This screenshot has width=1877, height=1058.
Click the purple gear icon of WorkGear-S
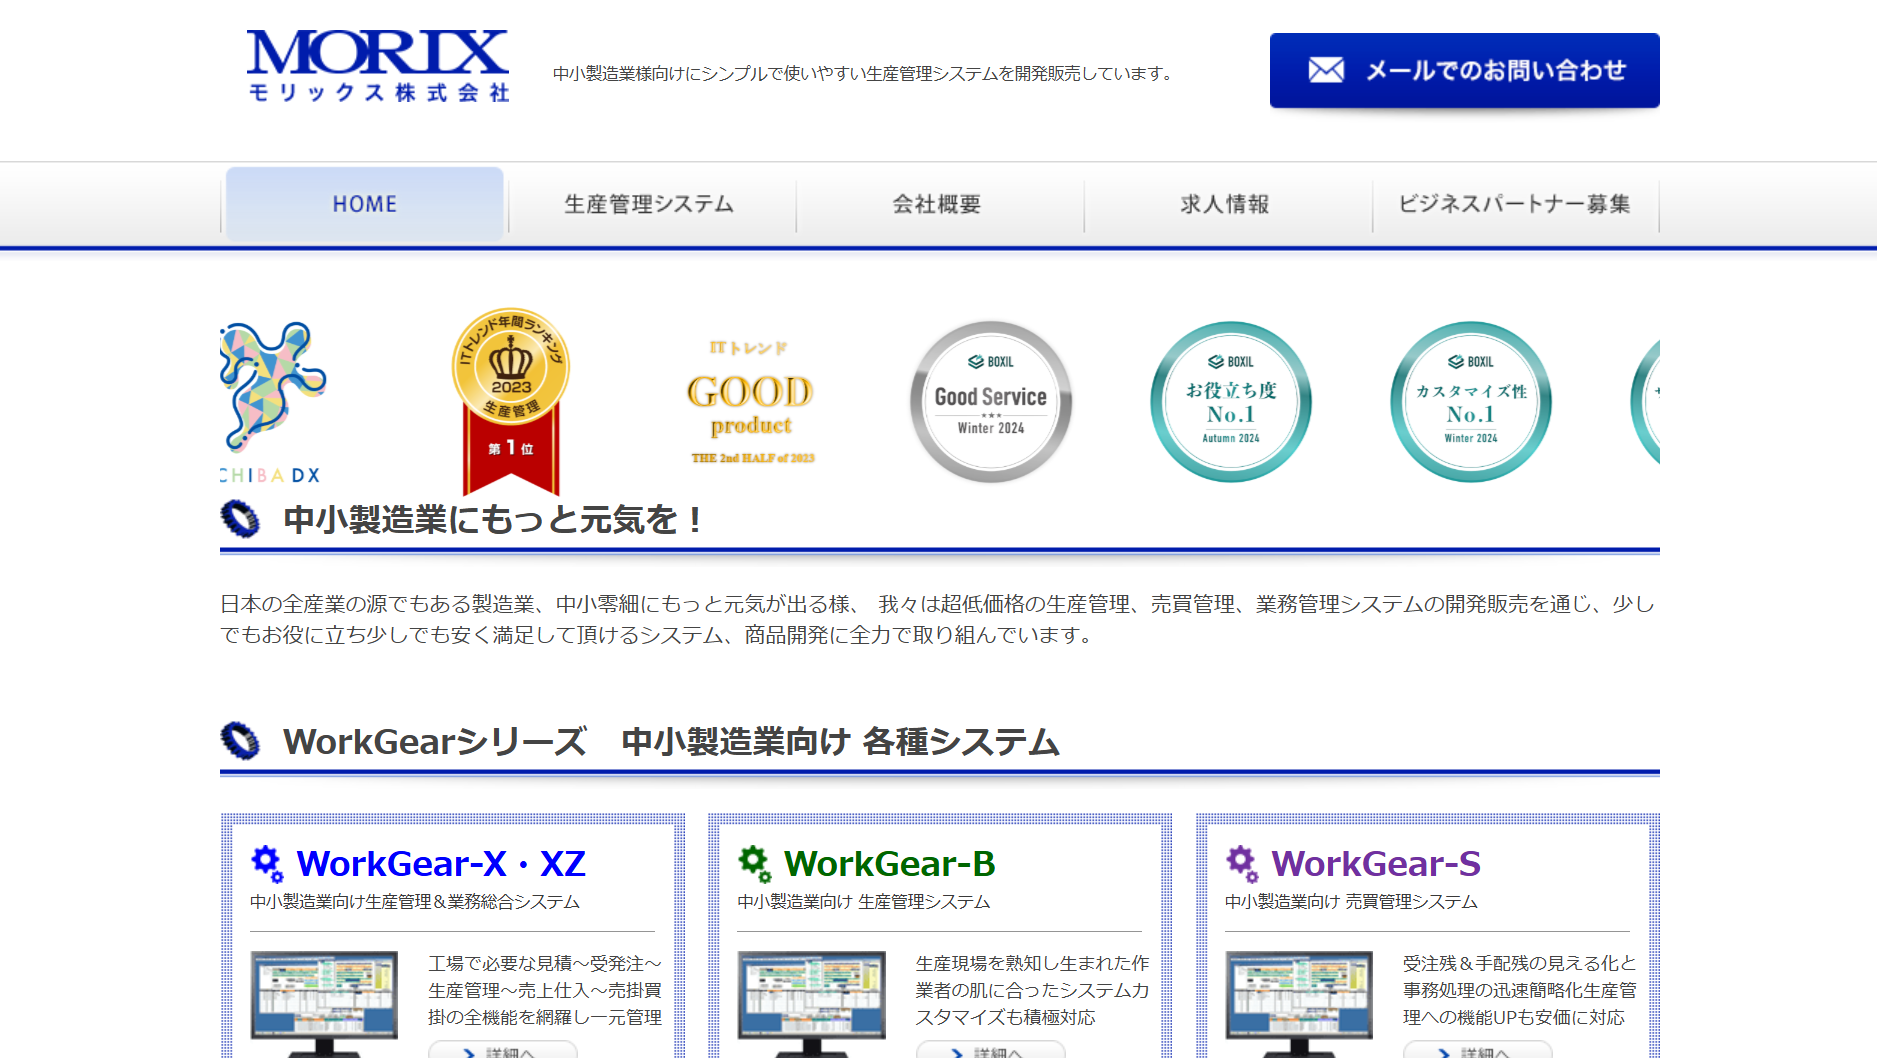[x=1242, y=864]
